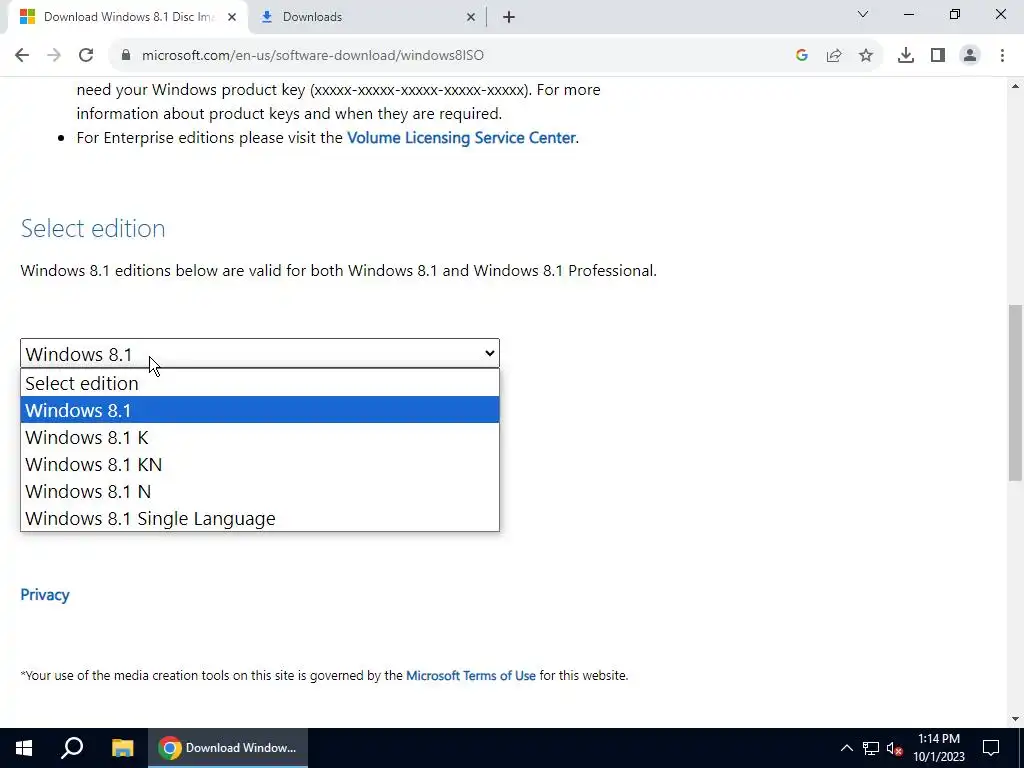Close the Downloads tab
The height and width of the screenshot is (768, 1024).
470,17
